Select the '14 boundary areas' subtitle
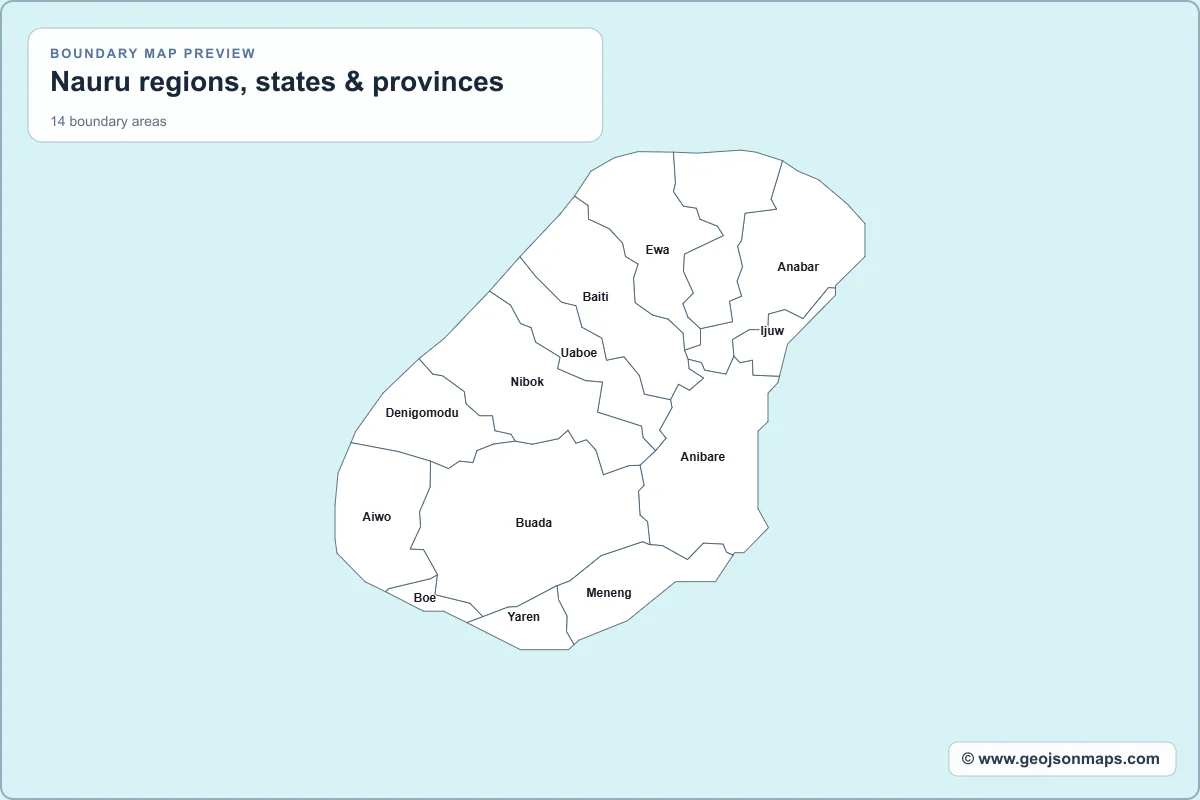 tap(108, 122)
